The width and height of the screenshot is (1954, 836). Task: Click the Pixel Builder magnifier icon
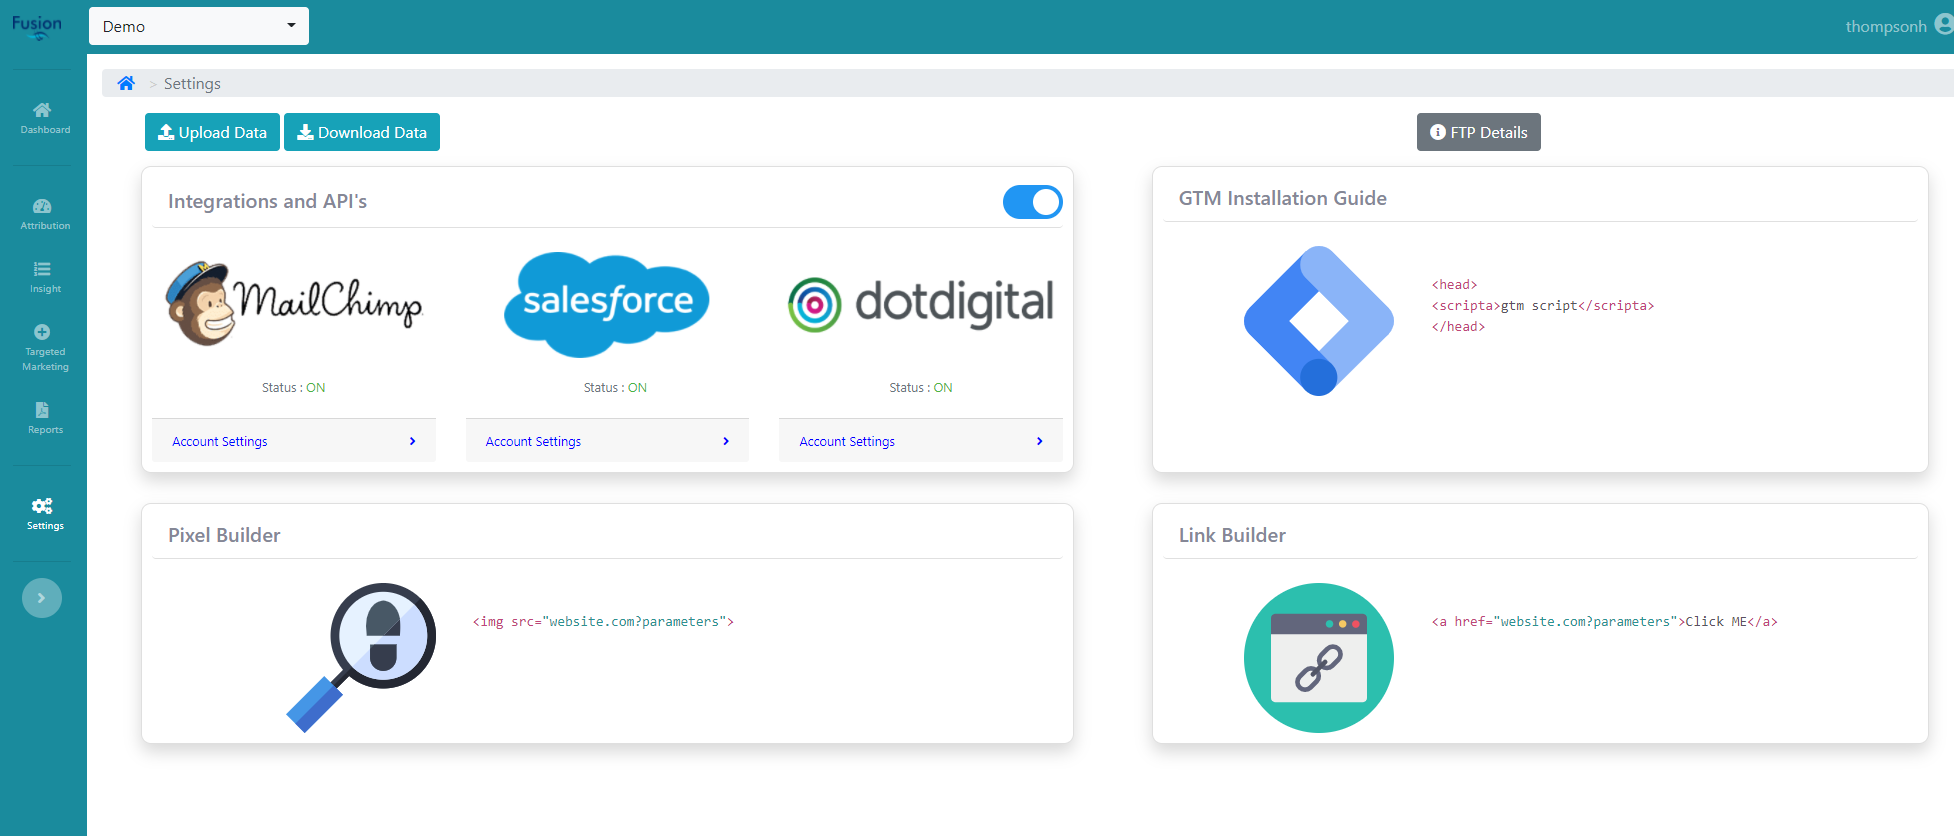pyautogui.click(x=361, y=657)
